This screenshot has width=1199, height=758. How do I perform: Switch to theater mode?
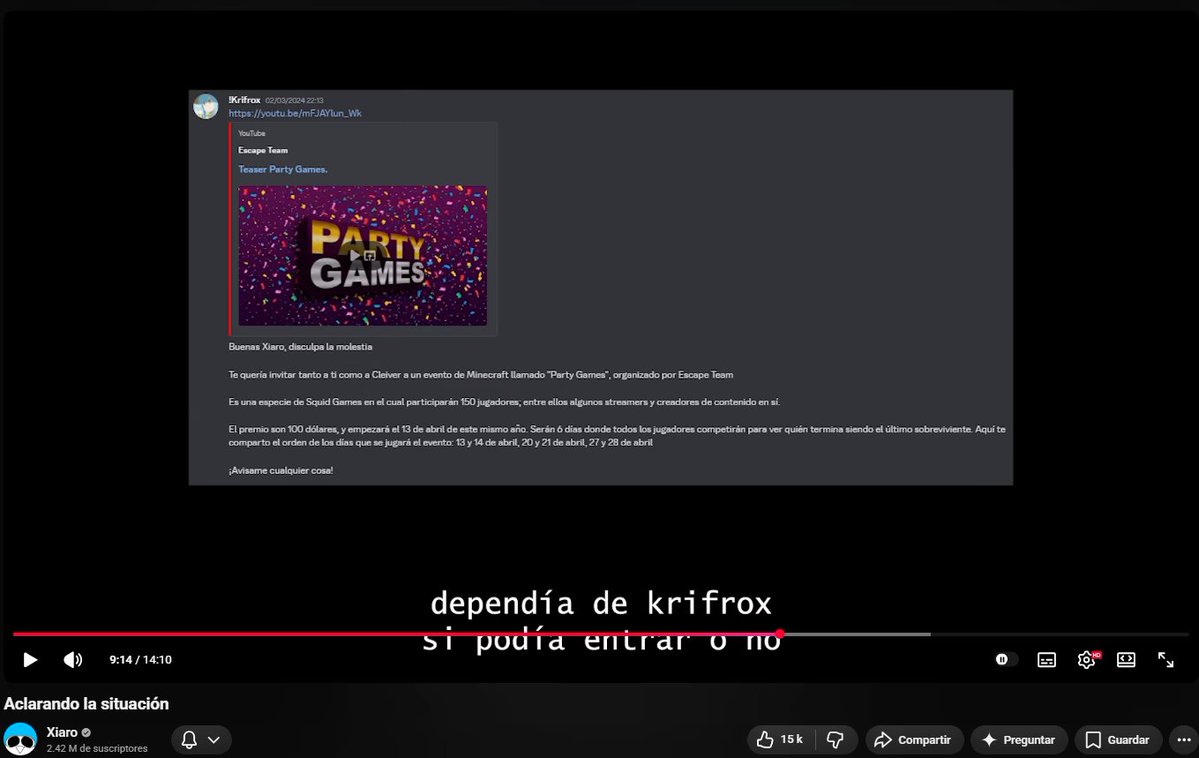click(1126, 659)
